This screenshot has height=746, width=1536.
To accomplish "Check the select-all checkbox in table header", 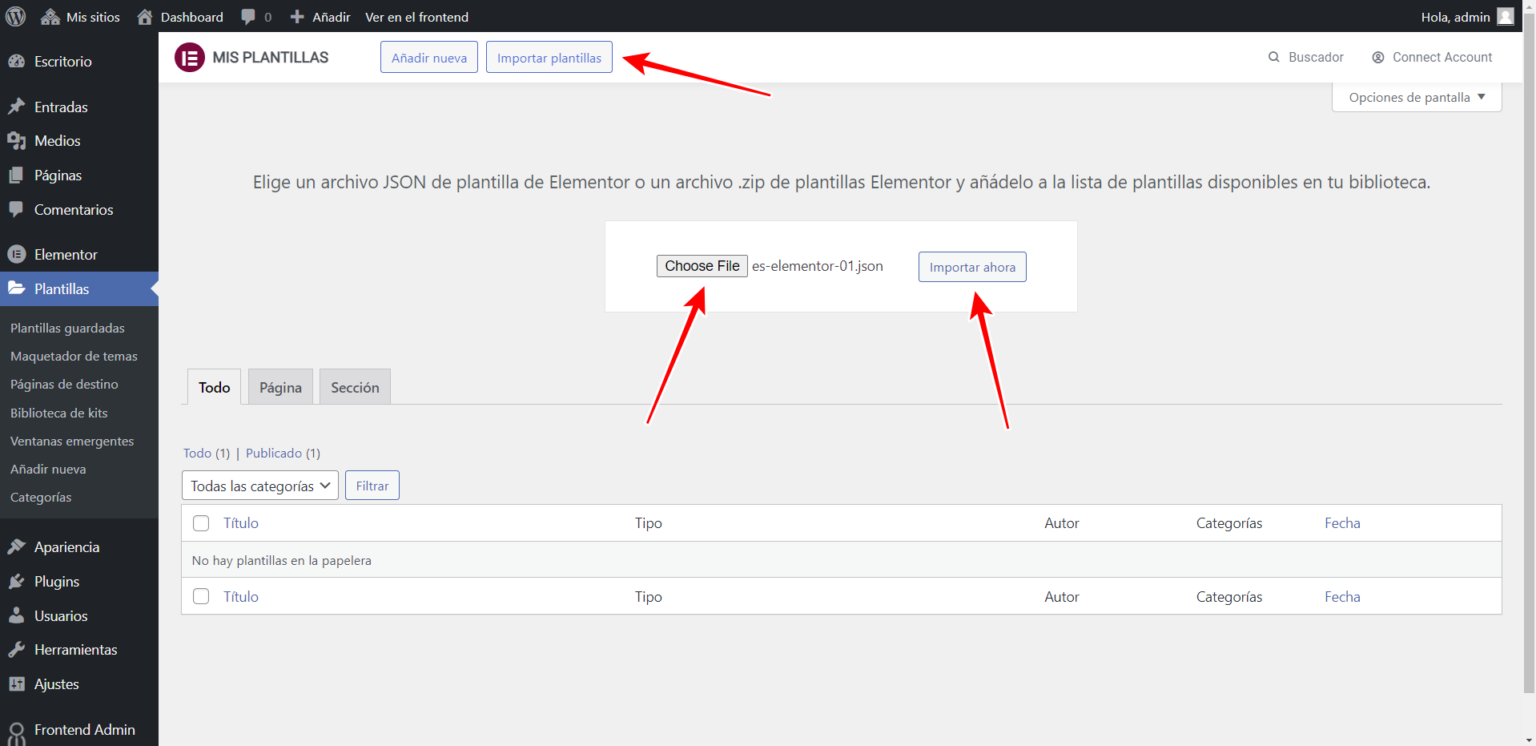I will pyautogui.click(x=201, y=523).
